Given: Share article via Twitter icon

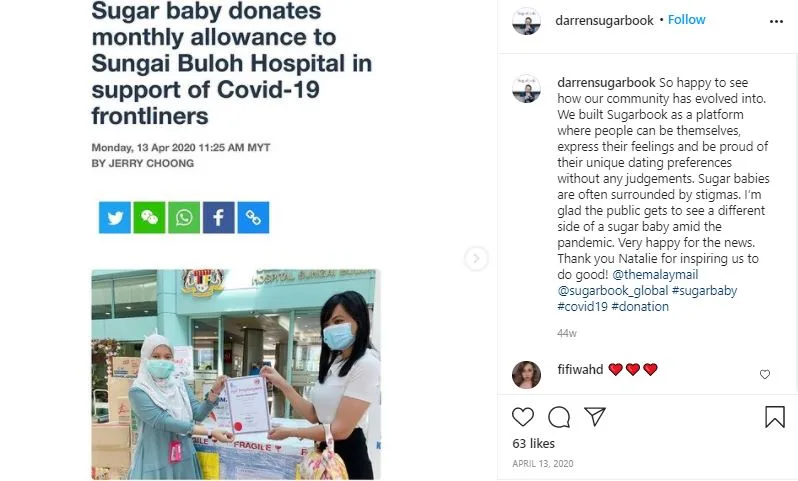Looking at the screenshot, I should pyautogui.click(x=115, y=217).
